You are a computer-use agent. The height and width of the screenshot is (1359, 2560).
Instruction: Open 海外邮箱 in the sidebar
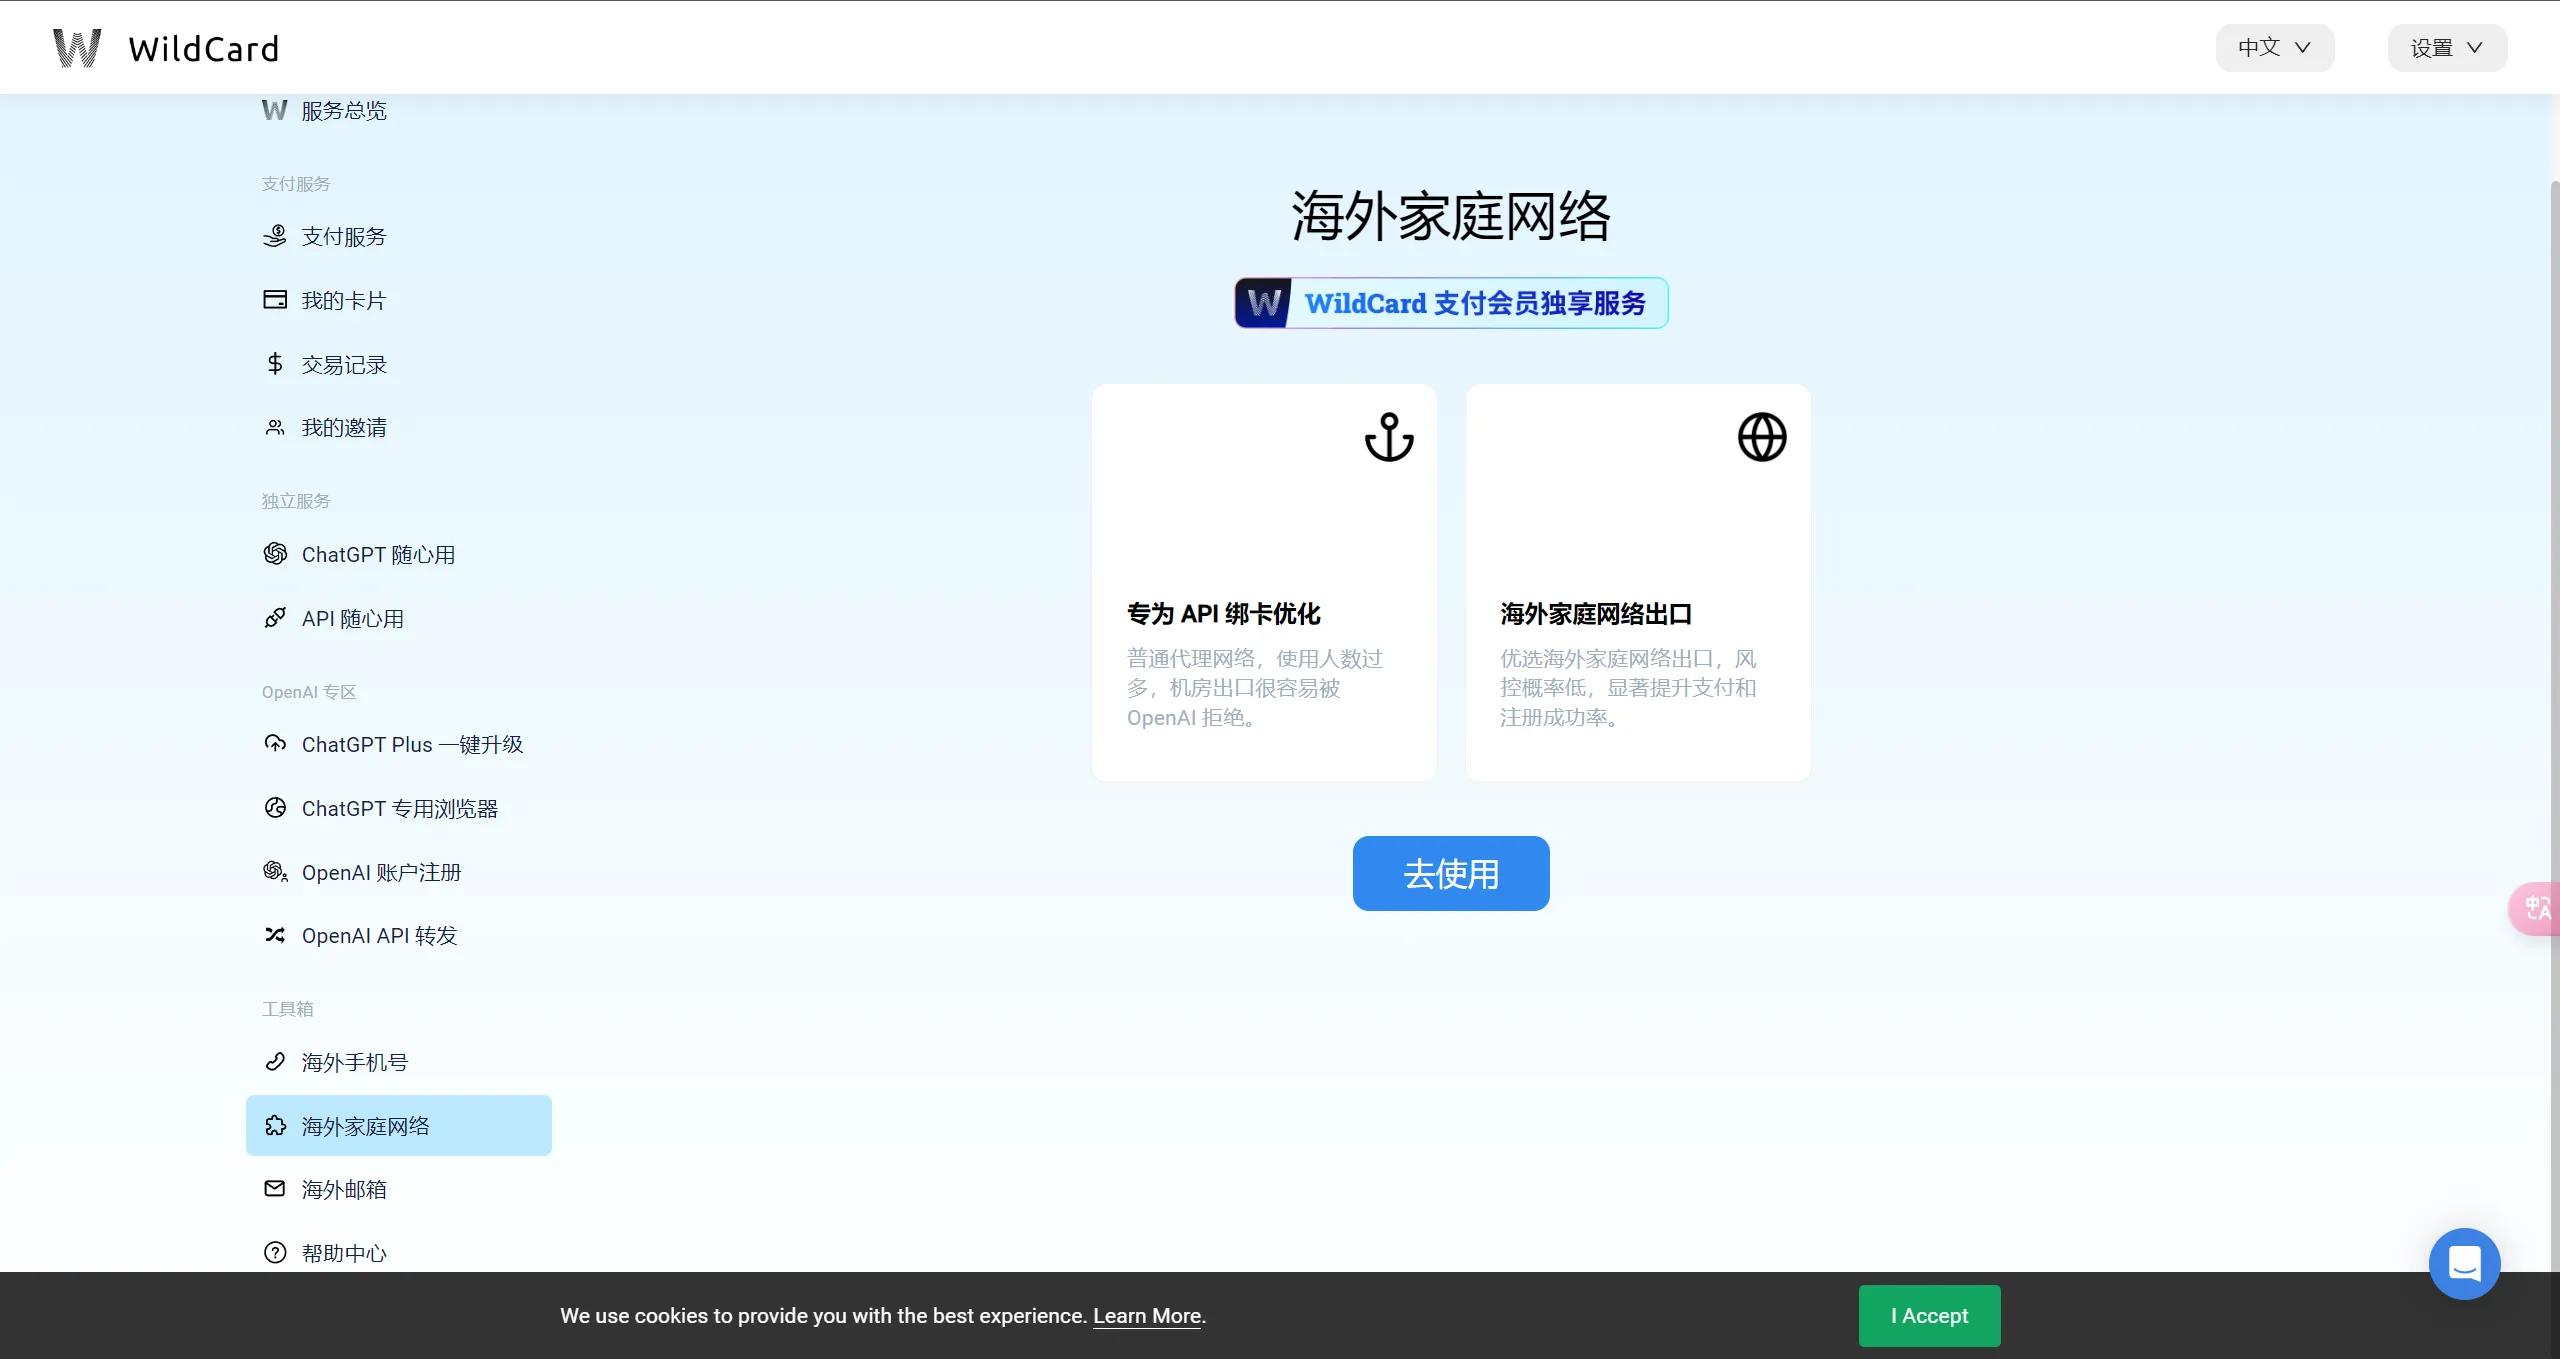tap(344, 1189)
